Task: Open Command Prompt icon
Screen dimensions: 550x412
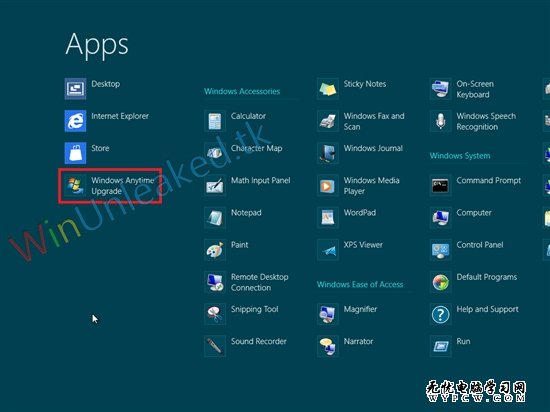Action: (441, 185)
